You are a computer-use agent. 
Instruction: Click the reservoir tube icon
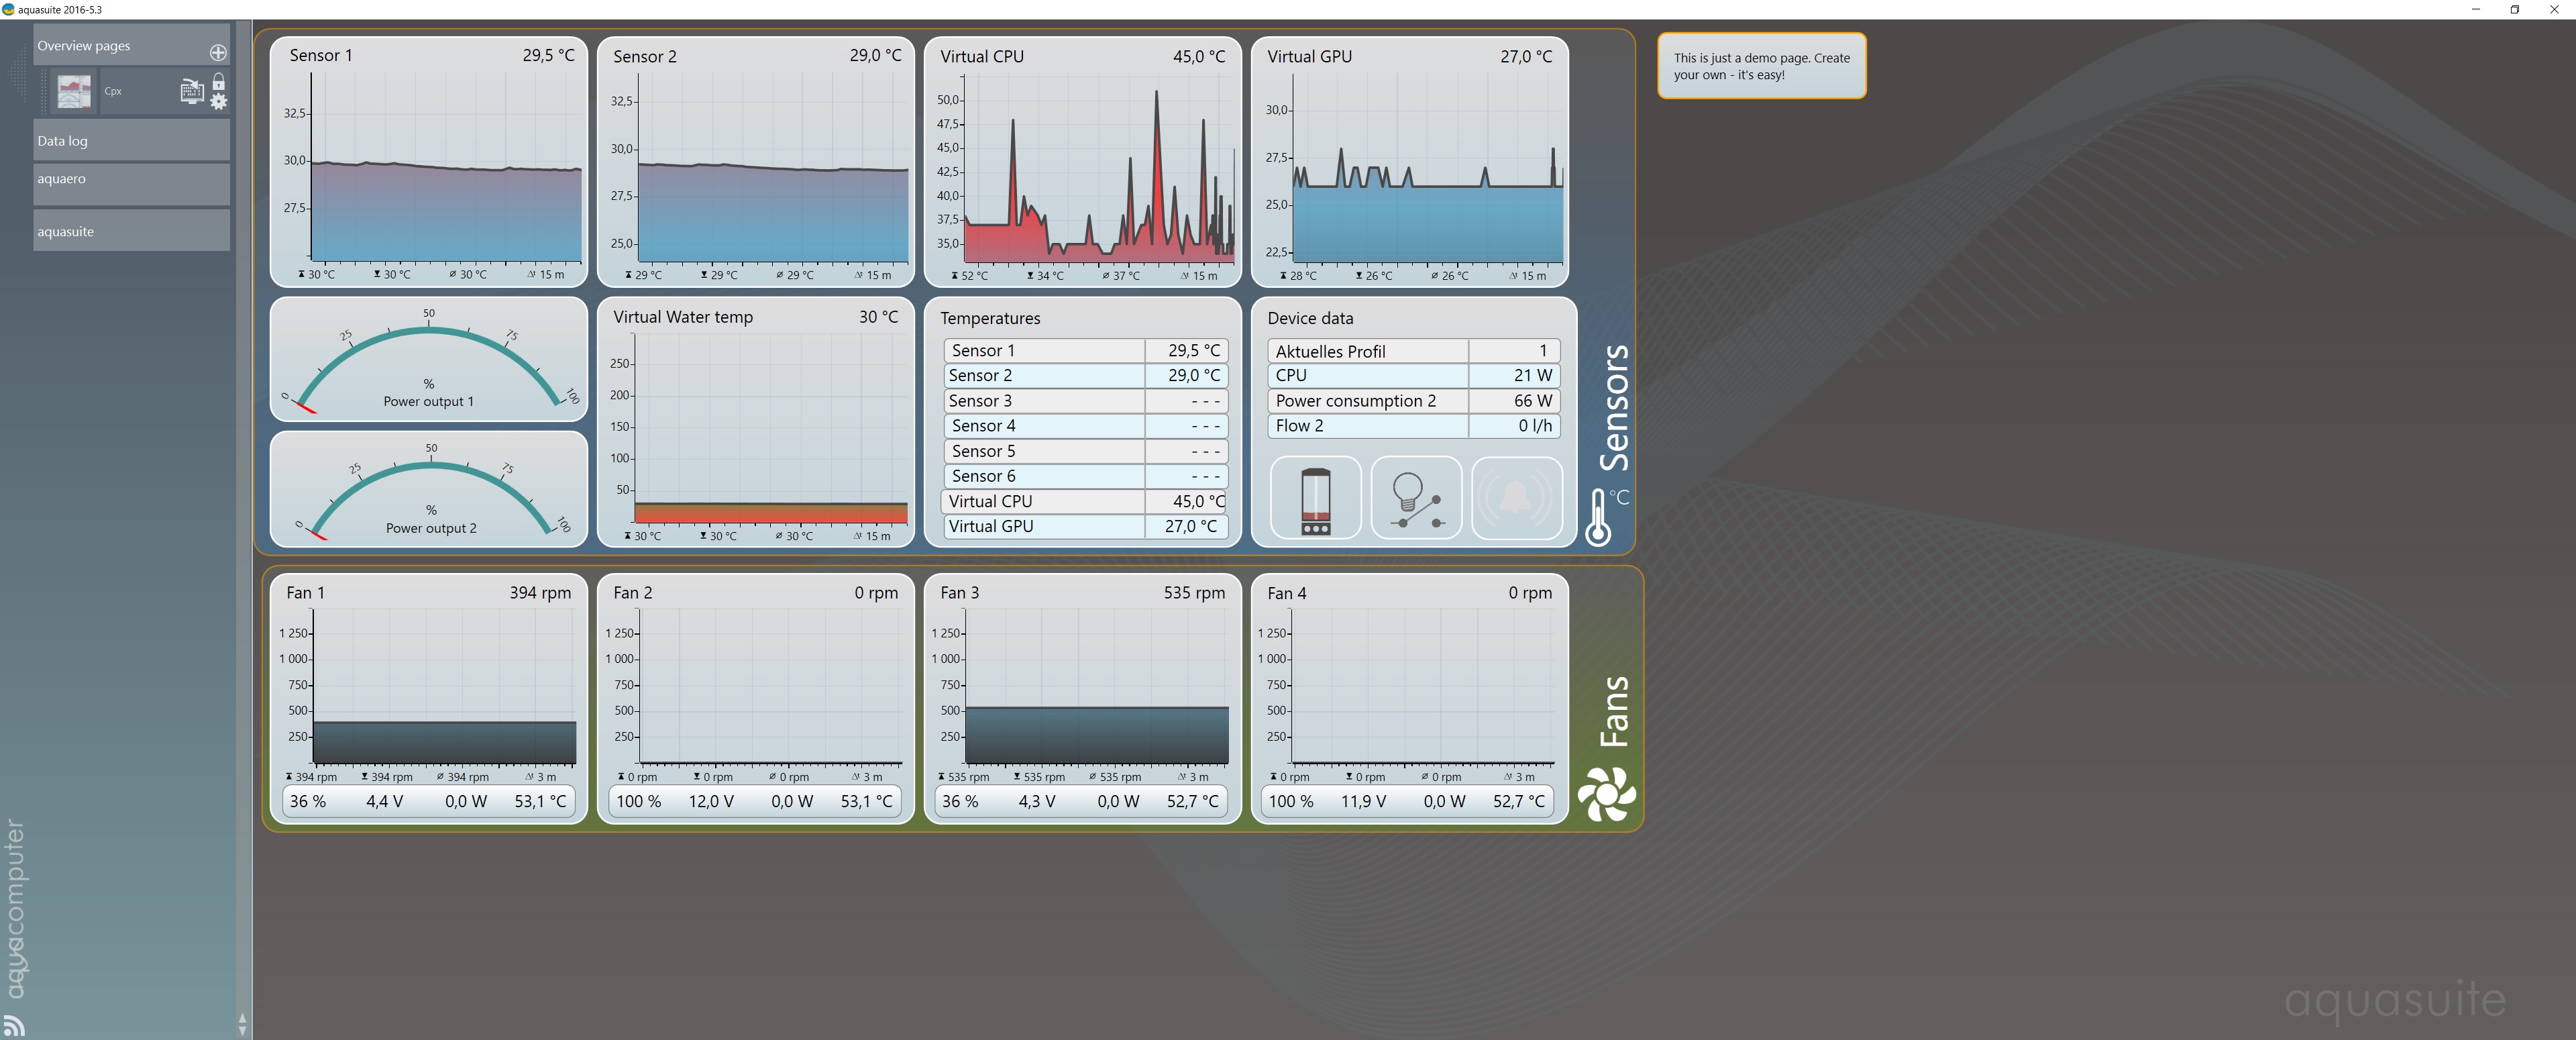click(1315, 499)
